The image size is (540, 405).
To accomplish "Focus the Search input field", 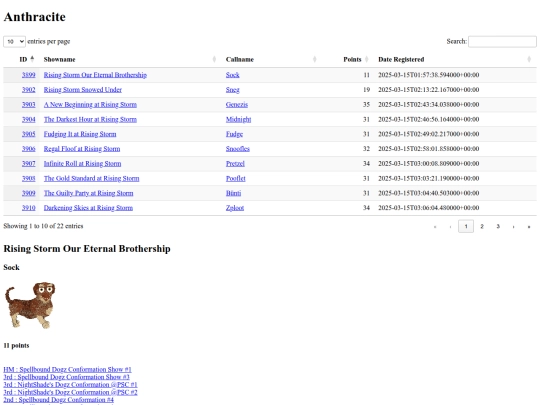I will point(502,41).
